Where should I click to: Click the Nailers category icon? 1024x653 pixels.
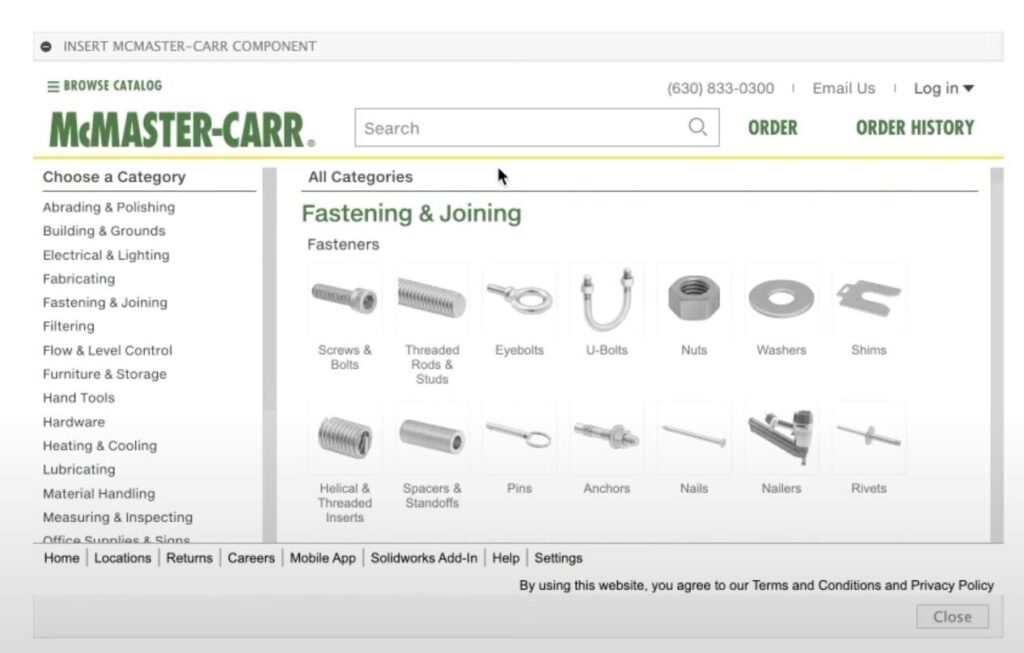tap(781, 436)
